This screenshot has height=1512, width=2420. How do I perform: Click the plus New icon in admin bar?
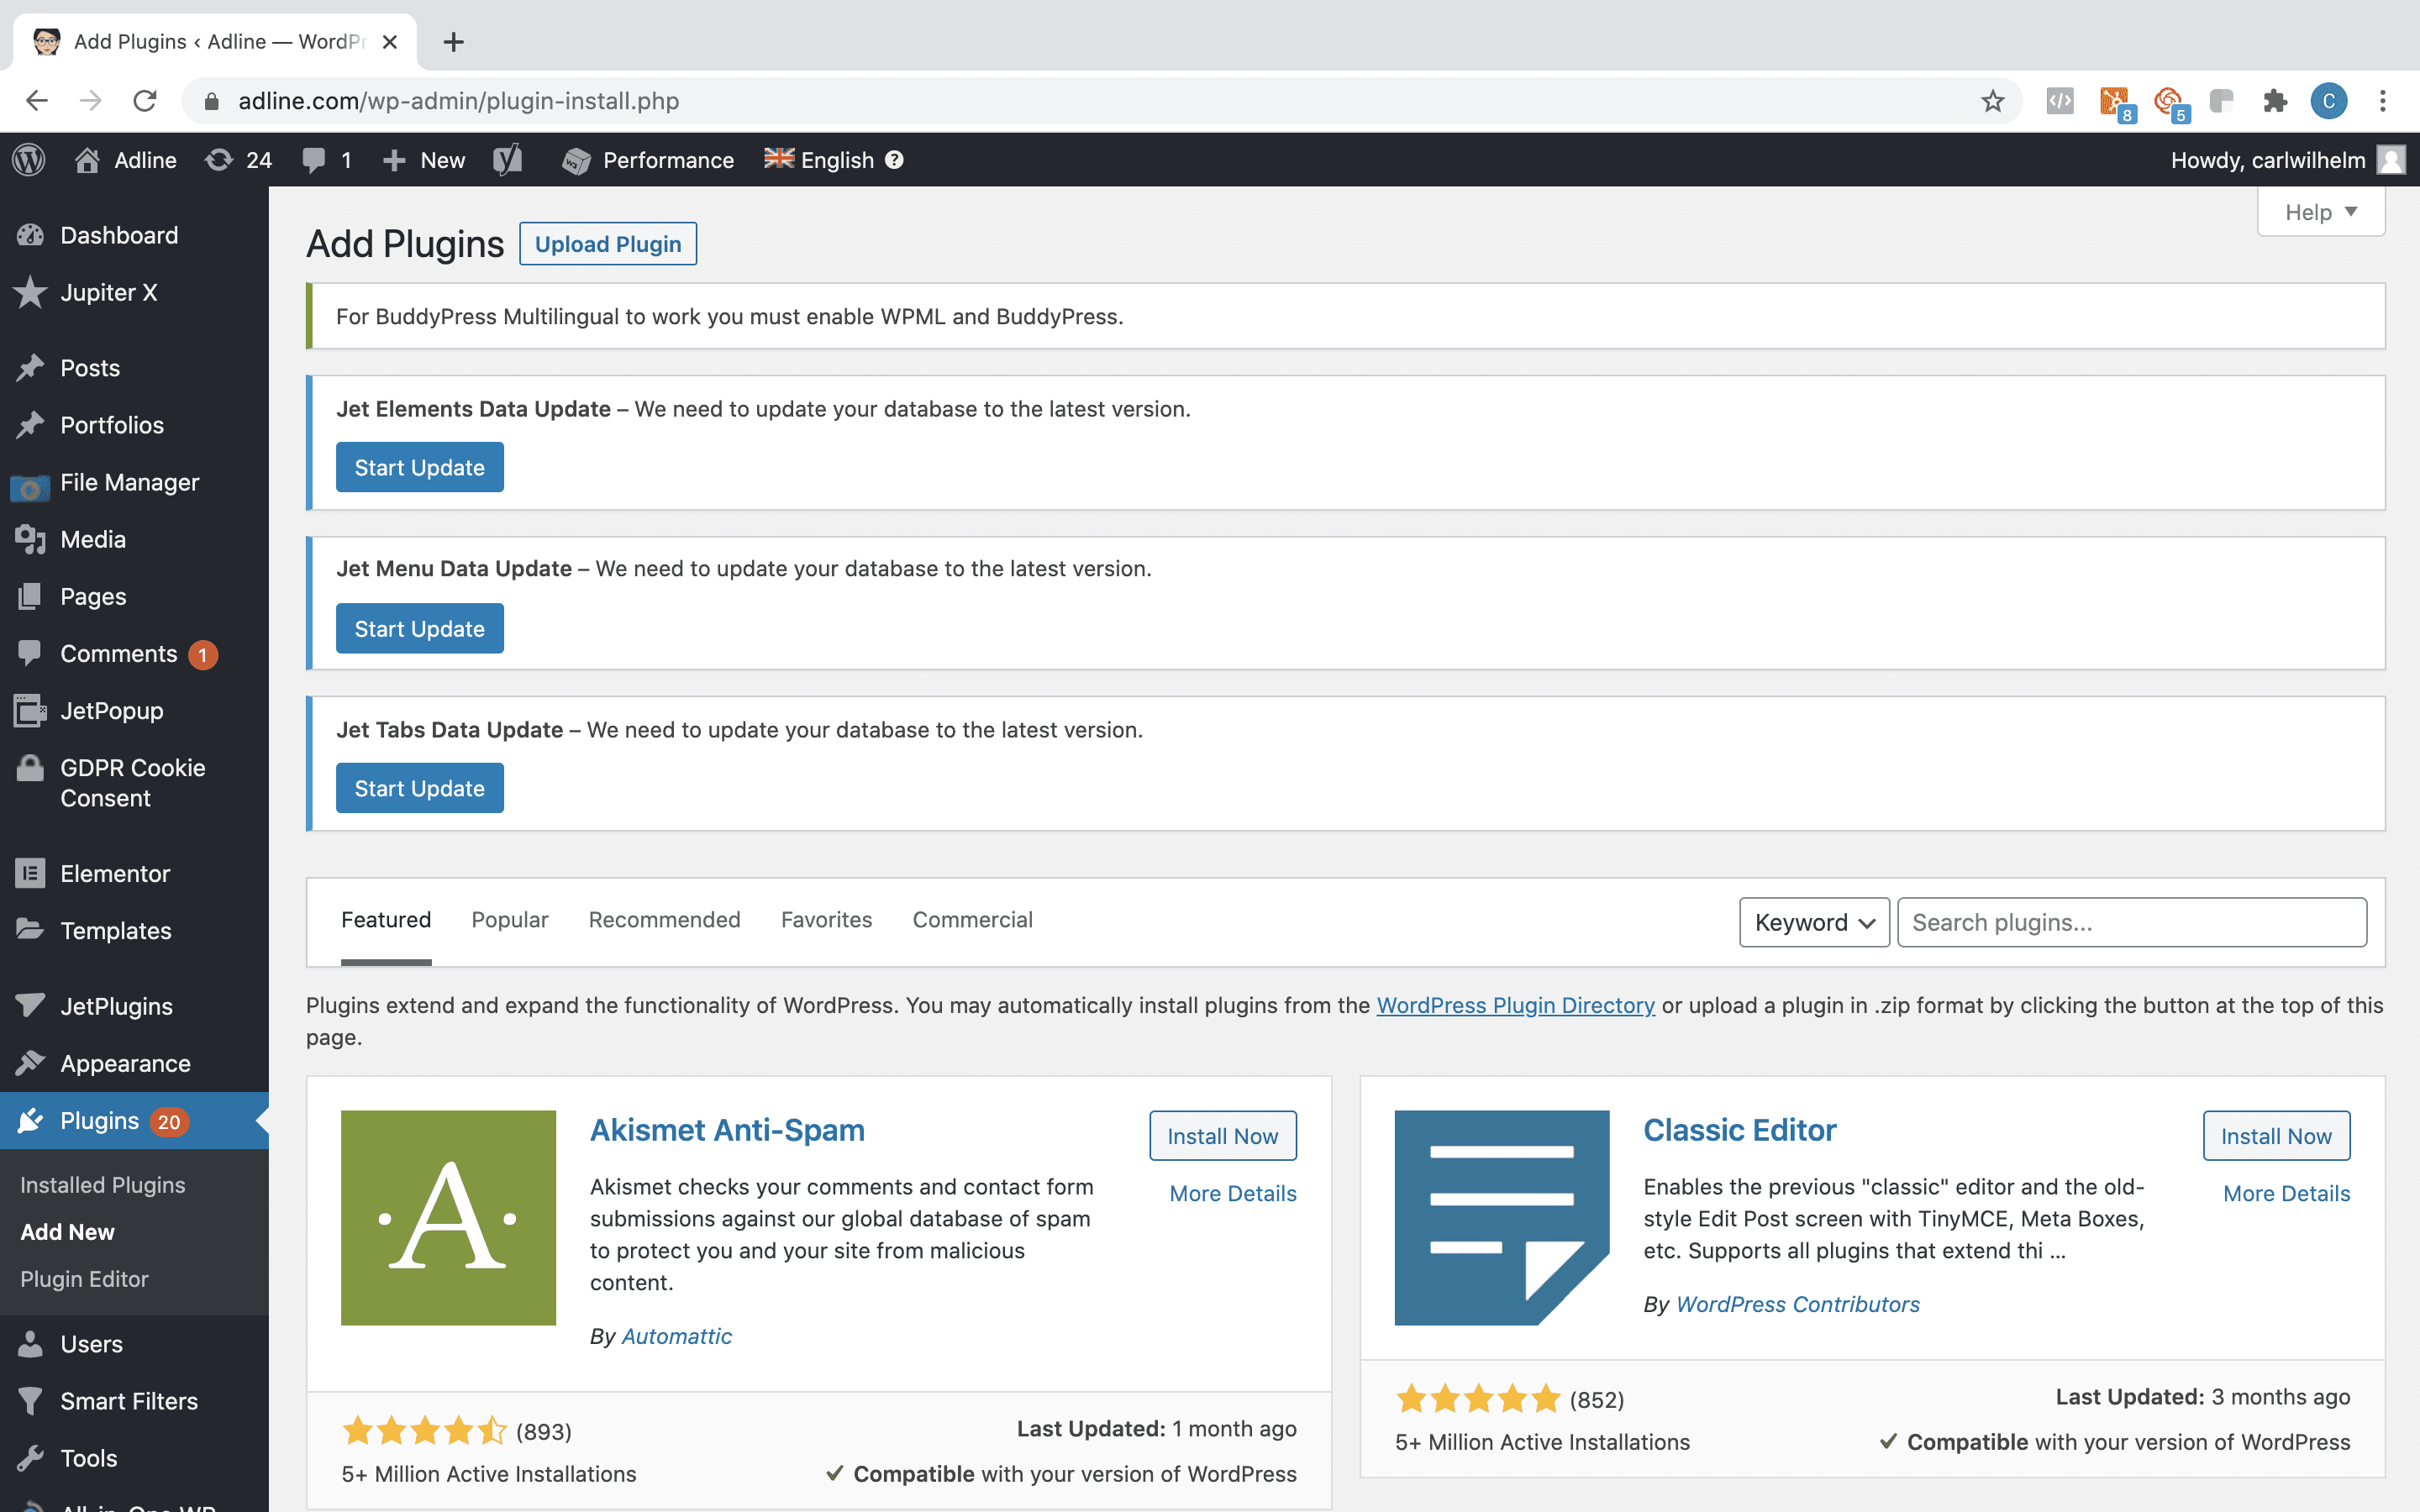tap(394, 160)
